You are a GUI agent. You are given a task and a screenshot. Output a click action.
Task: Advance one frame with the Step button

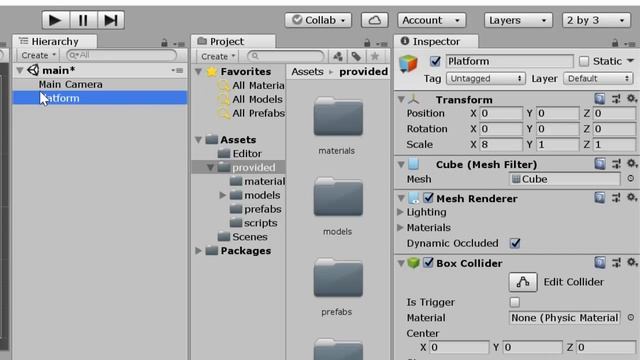pos(111,20)
